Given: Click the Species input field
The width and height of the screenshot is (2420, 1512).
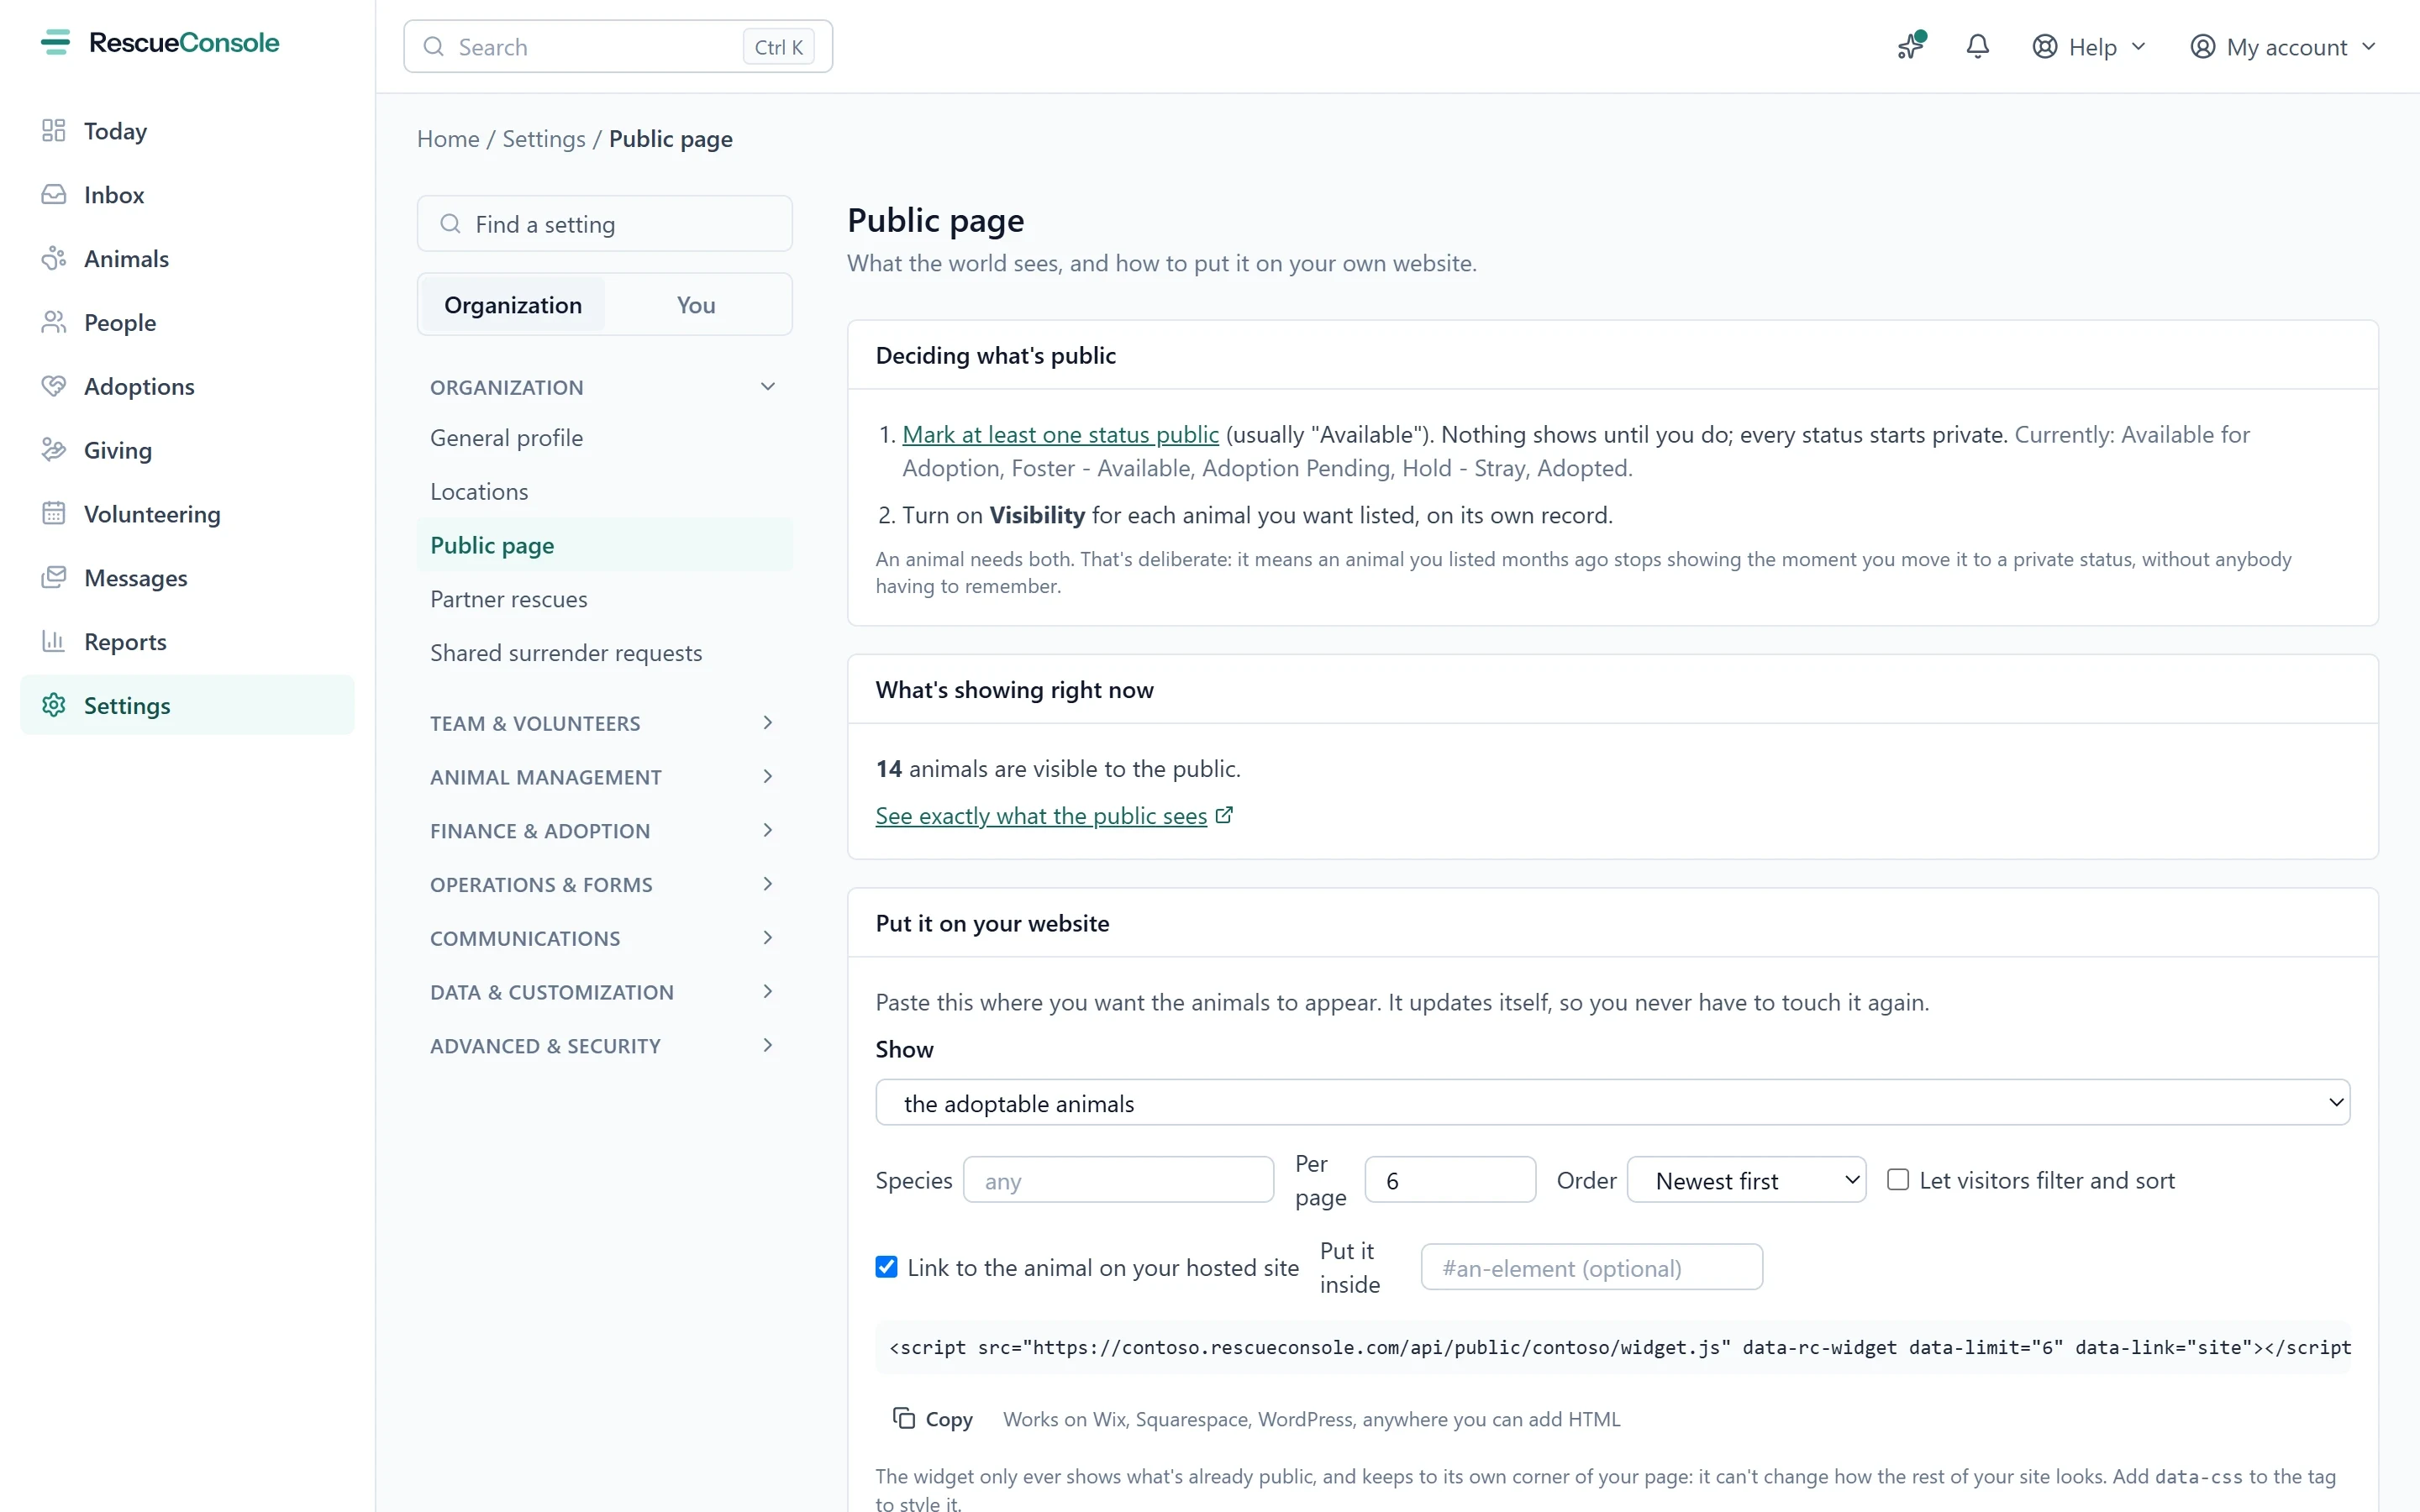Looking at the screenshot, I should (x=1118, y=1180).
